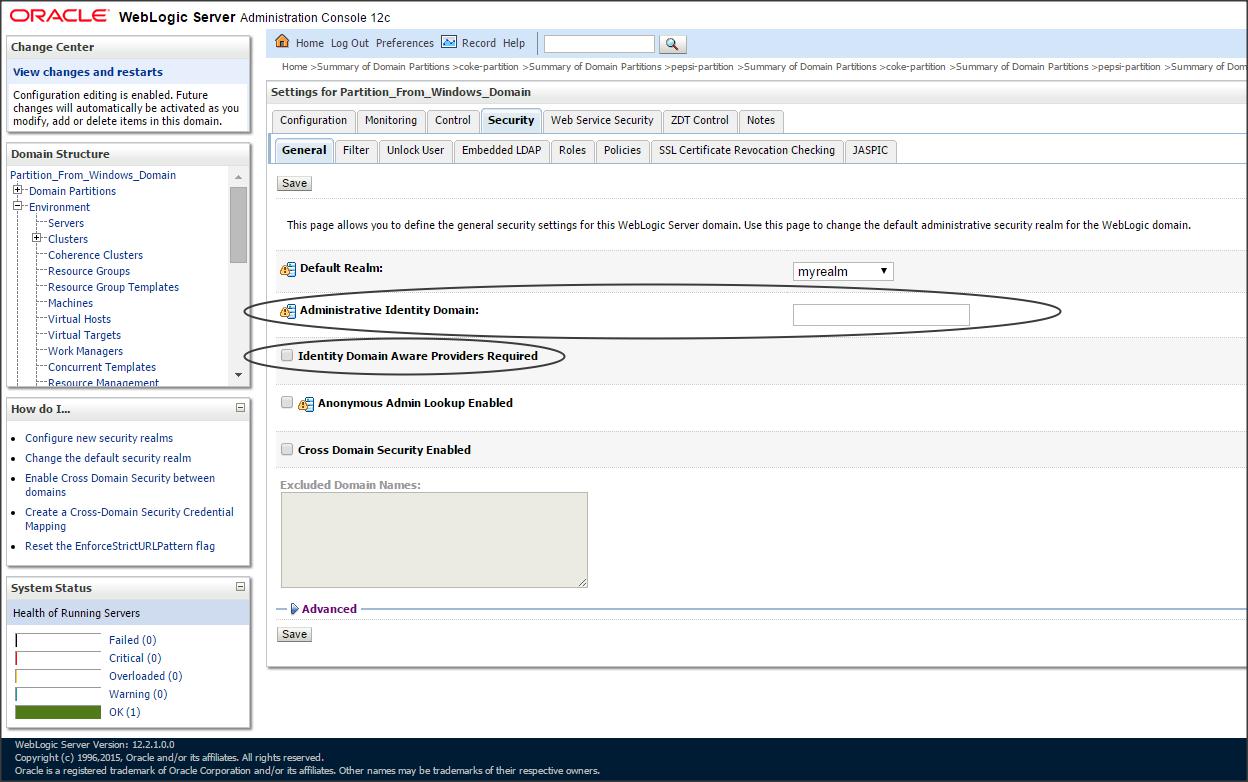Switch to the ZDT Control tab

(700, 120)
